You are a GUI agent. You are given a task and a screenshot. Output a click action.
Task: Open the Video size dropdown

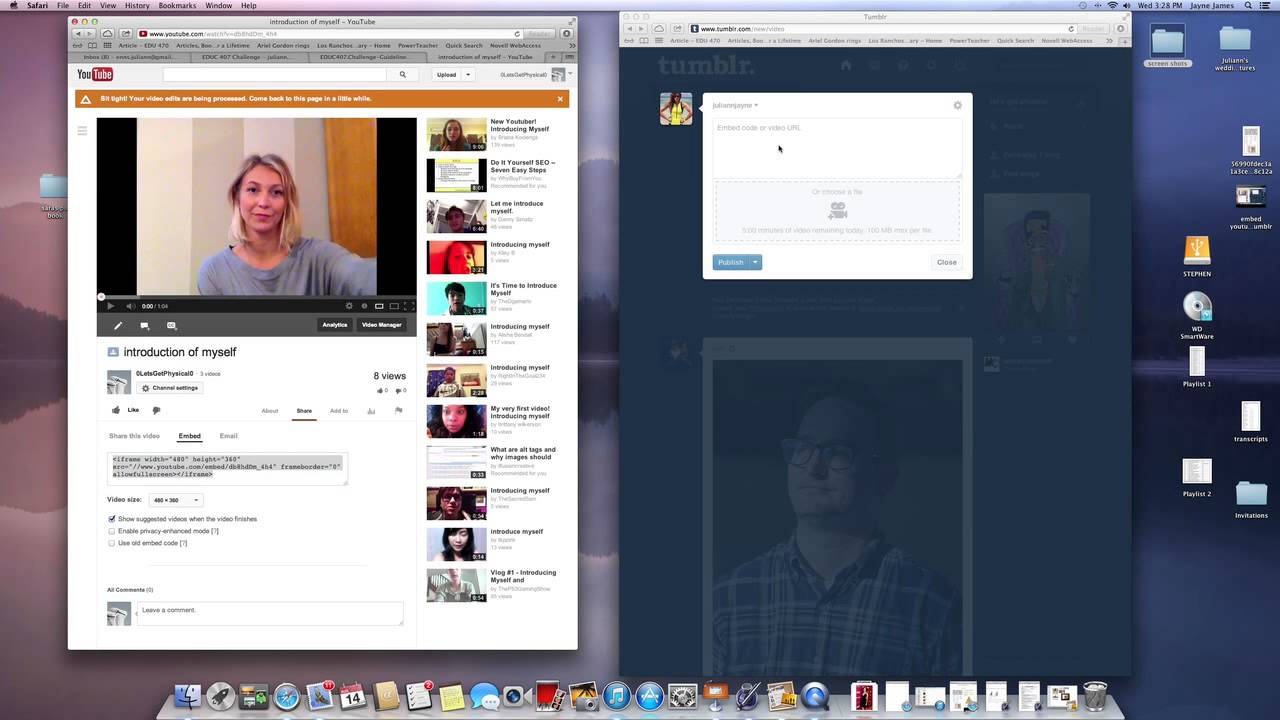pyautogui.click(x=175, y=500)
